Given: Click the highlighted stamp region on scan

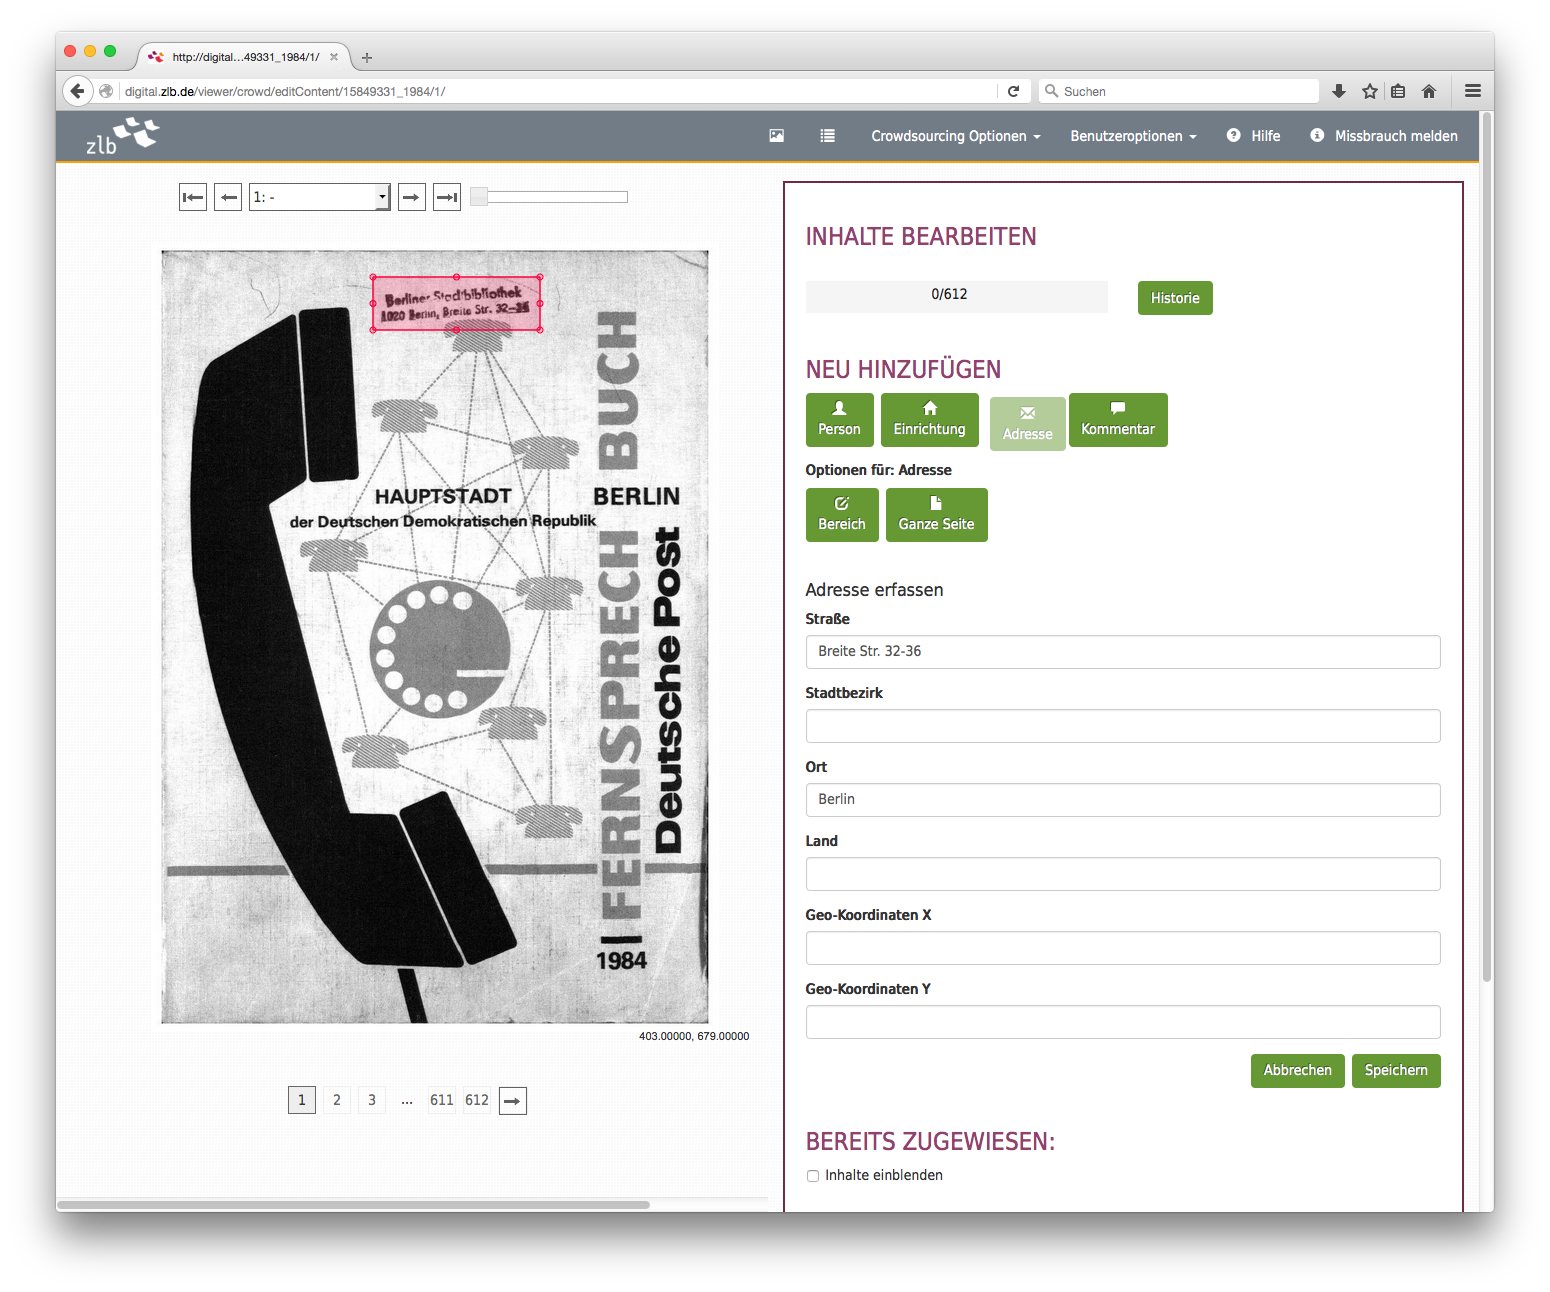Looking at the screenshot, I should [x=457, y=304].
